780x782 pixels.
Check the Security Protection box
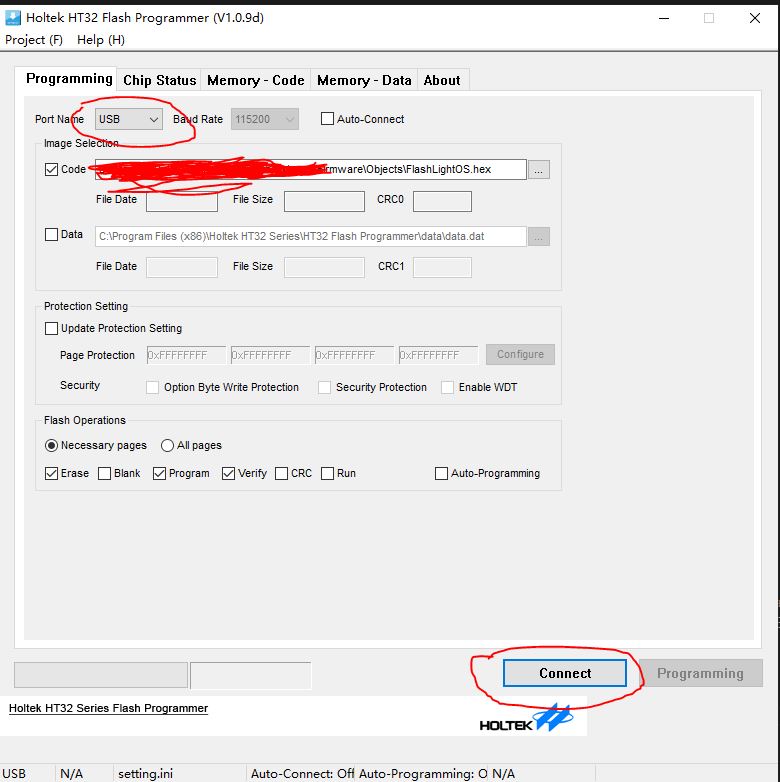(x=325, y=388)
